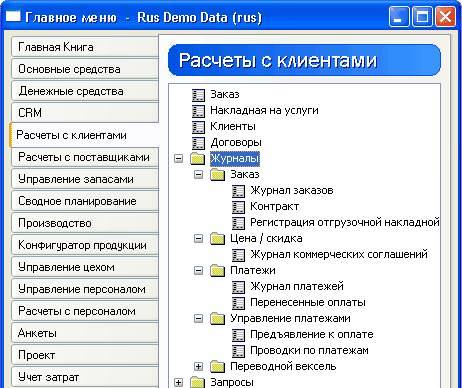Minimize the Главное меню window
The width and height of the screenshot is (462, 388).
(x=399, y=16)
